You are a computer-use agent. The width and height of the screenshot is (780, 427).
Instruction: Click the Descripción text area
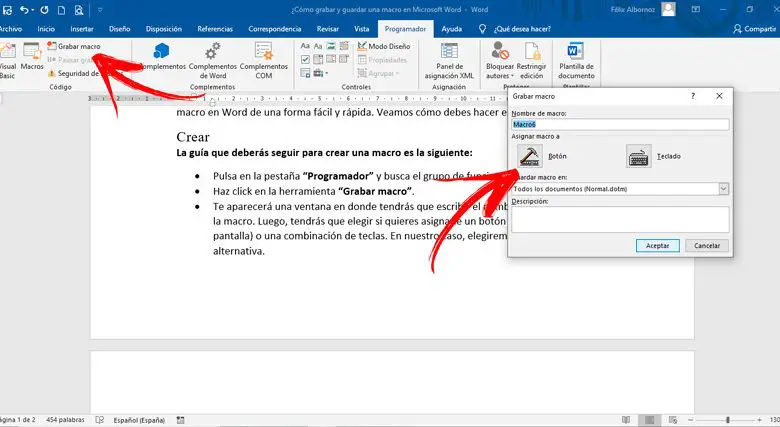[x=620, y=219]
